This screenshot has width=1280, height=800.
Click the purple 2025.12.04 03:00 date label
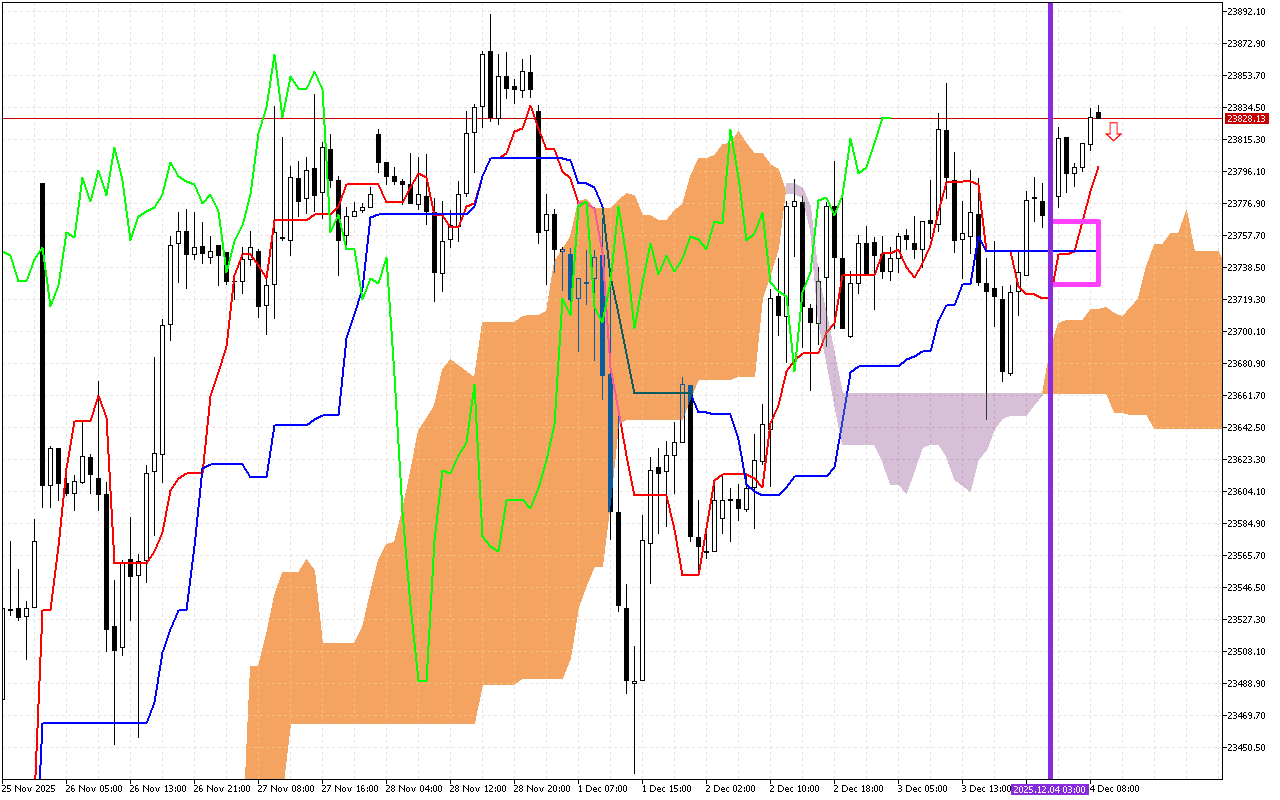click(x=1049, y=789)
